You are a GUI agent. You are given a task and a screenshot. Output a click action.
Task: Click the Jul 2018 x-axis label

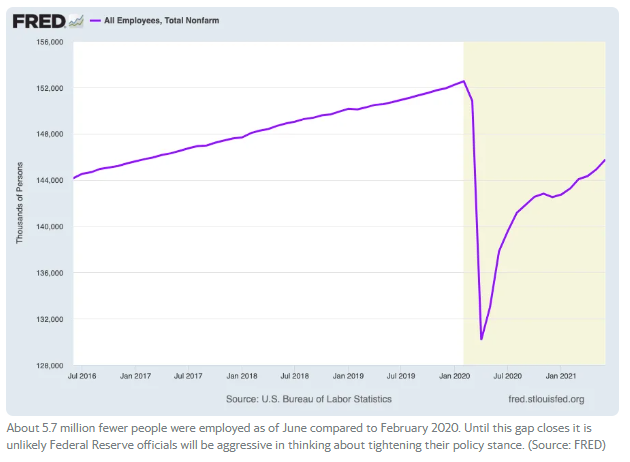pos(295,376)
